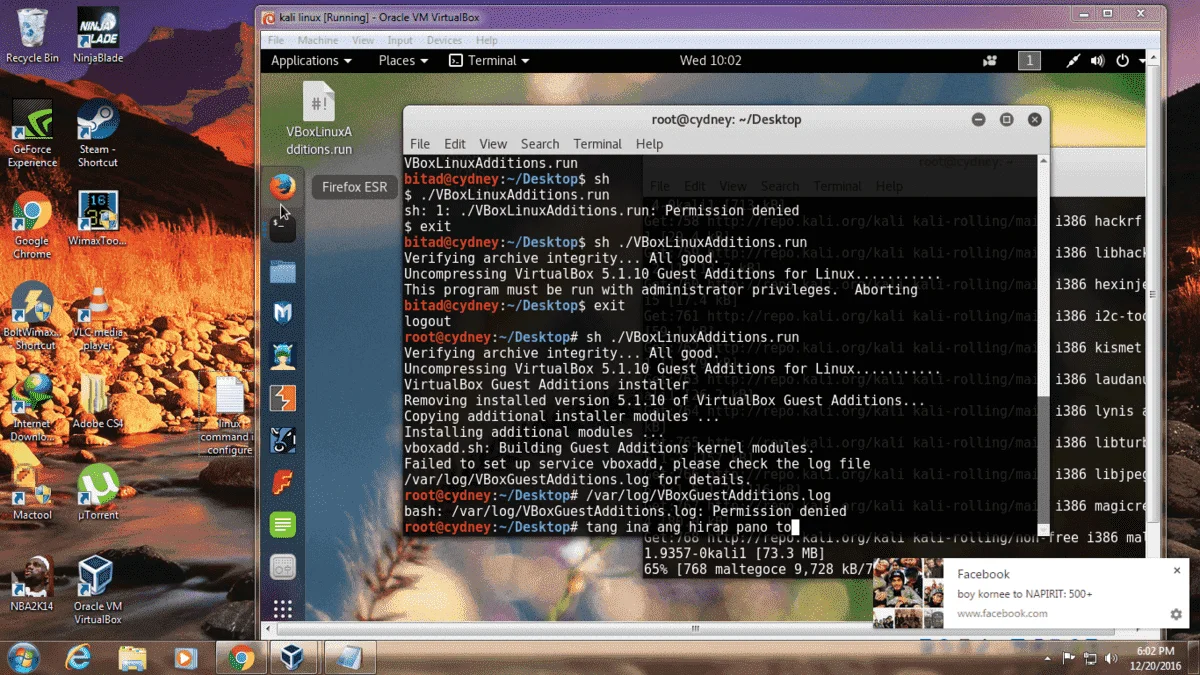Click the screen recorder camera icon in Kali top bar
The height and width of the screenshot is (675, 1200).
(990, 61)
